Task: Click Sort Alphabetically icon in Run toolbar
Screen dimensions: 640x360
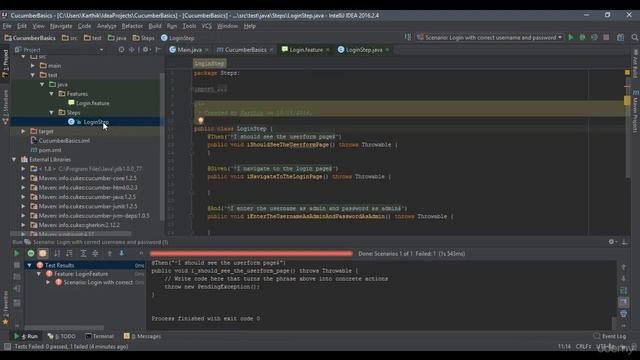Action: [x=57, y=253]
